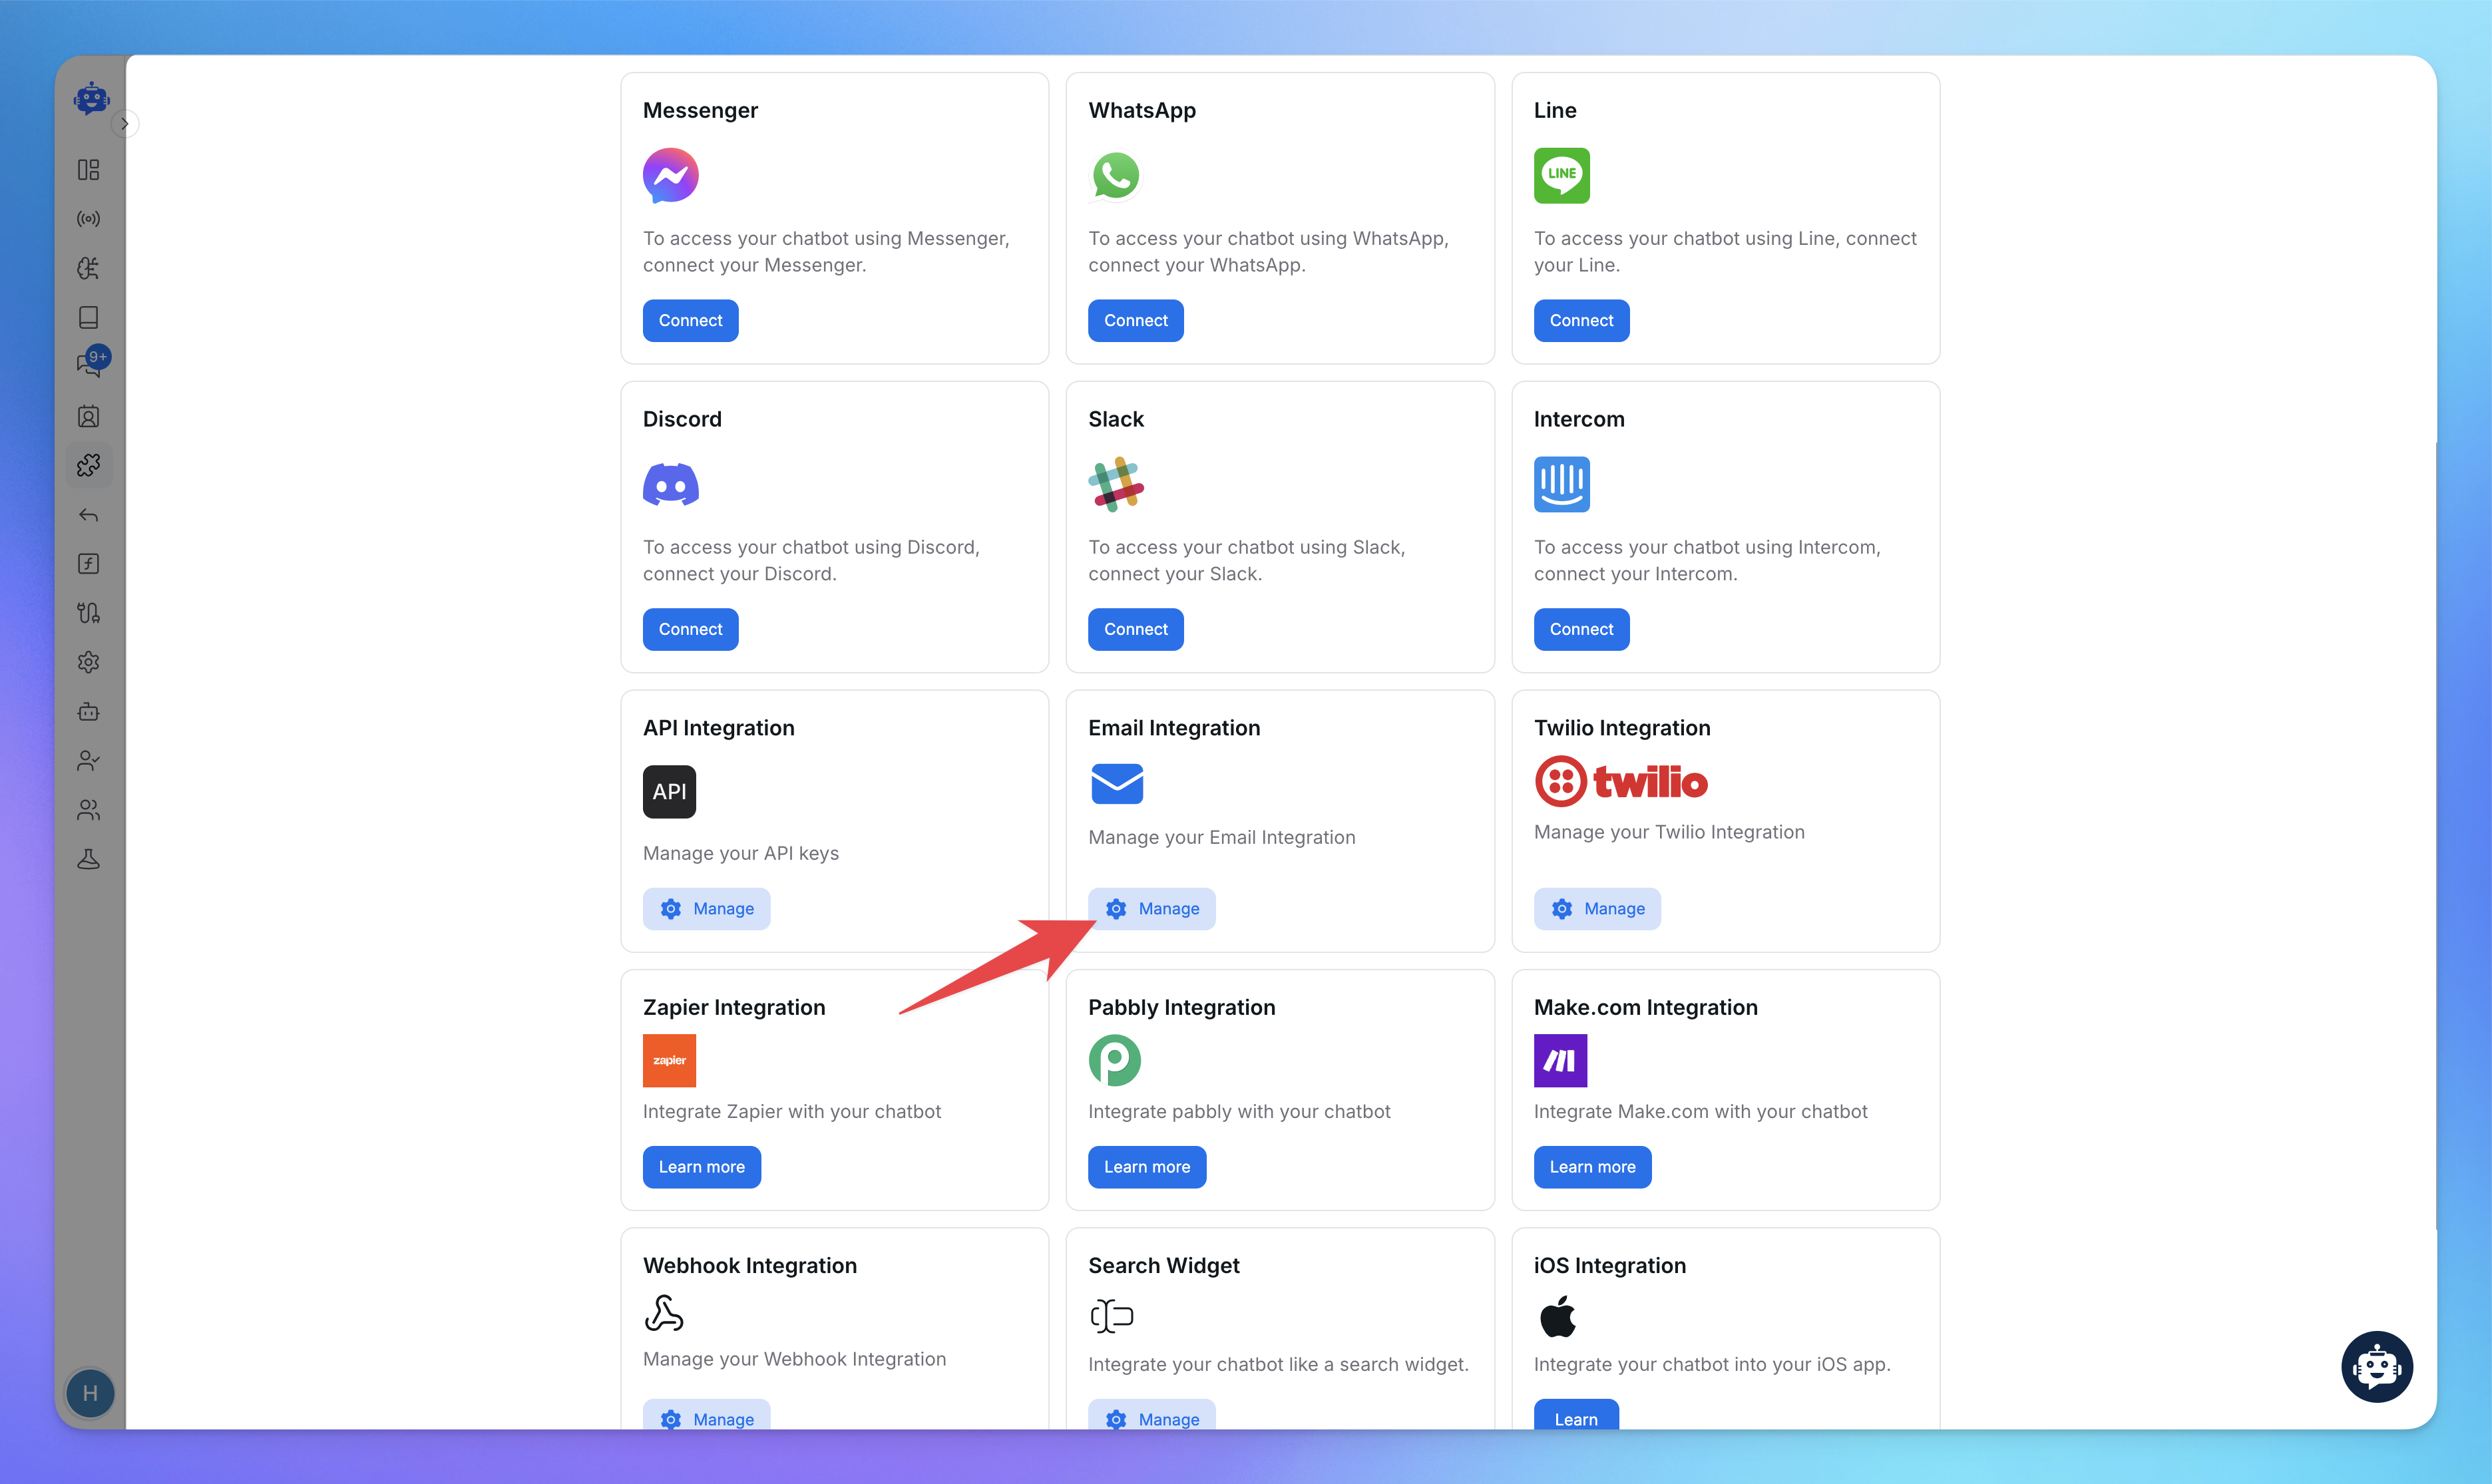Open the plug cable icon in sidebar
Image resolution: width=2492 pixels, height=1484 pixels.
coord(89,613)
